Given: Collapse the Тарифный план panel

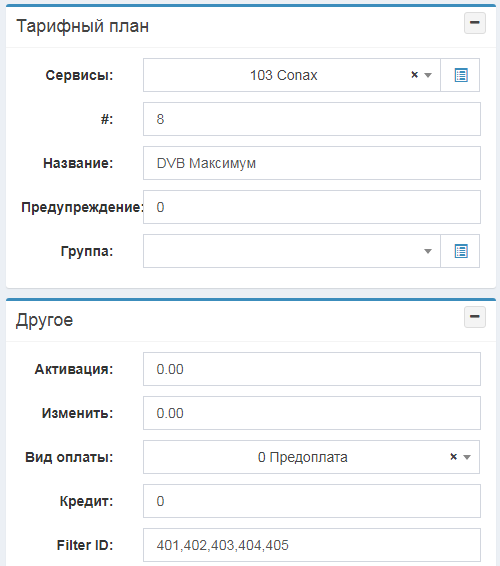Looking at the screenshot, I should pos(475,23).
